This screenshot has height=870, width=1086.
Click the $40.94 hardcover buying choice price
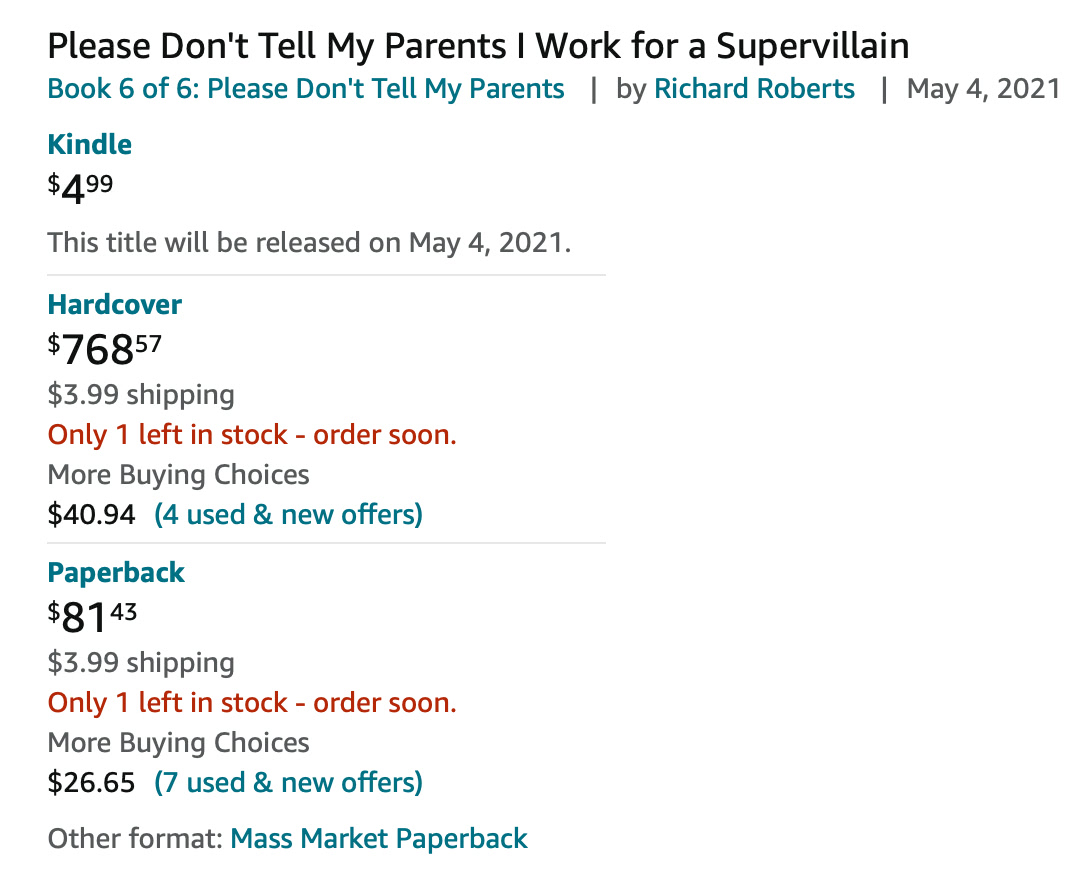pyautogui.click(x=91, y=515)
